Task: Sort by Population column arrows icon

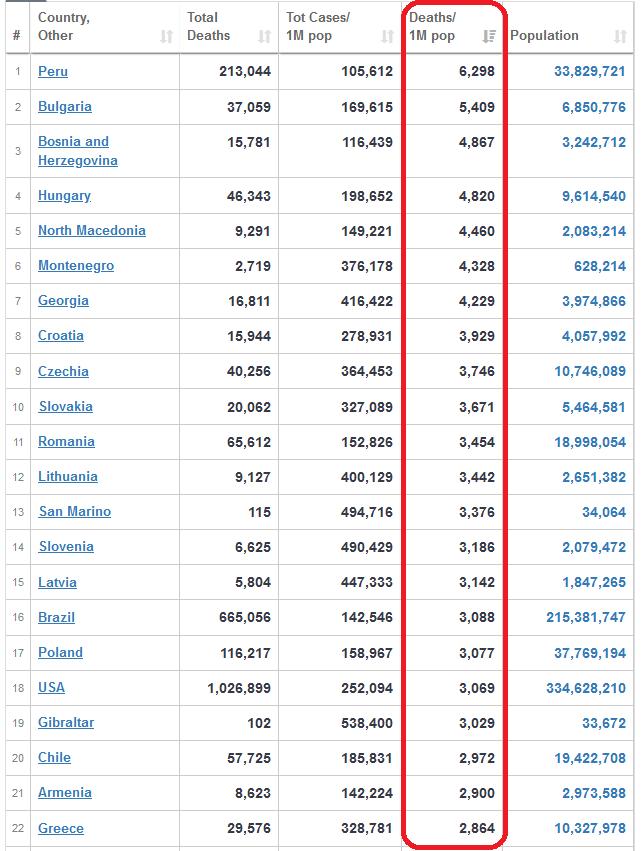Action: pos(620,36)
